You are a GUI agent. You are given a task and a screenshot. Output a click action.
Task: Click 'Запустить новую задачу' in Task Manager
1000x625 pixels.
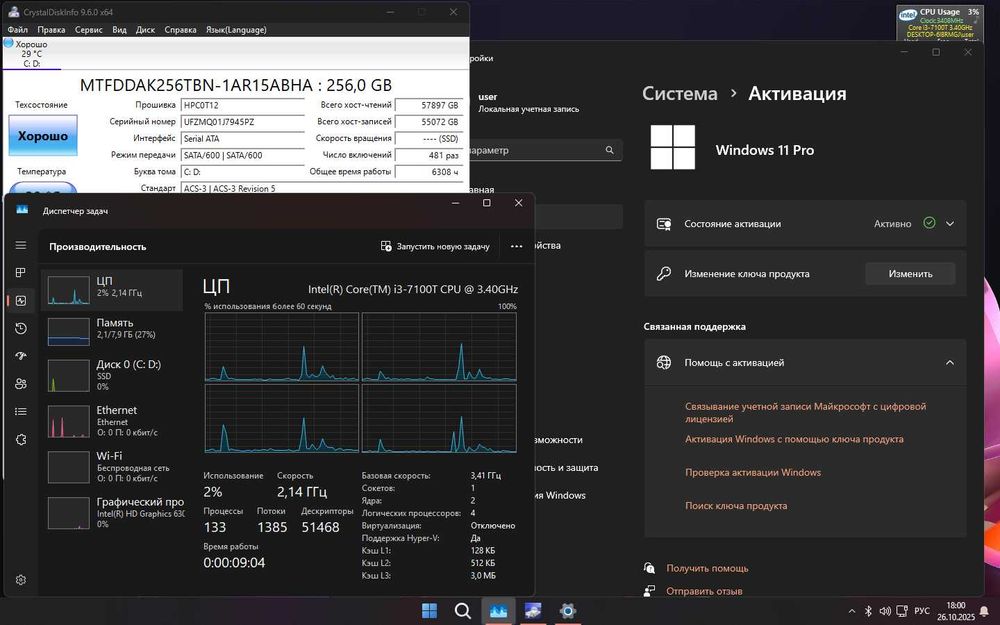(436, 246)
